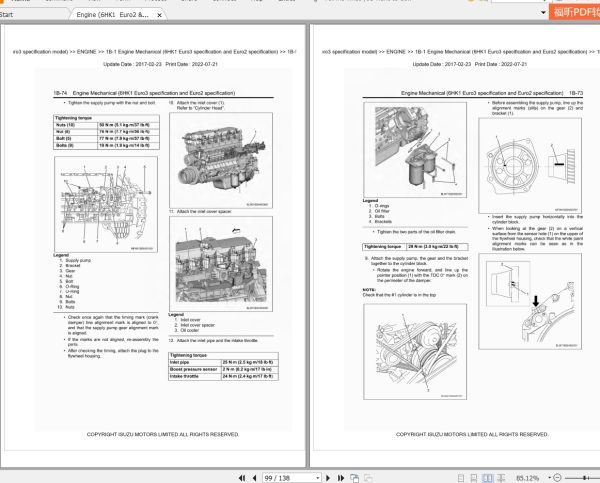This screenshot has width=600, height=483.
Task: Click the Inlet pipe torque row
Action: coord(223,362)
